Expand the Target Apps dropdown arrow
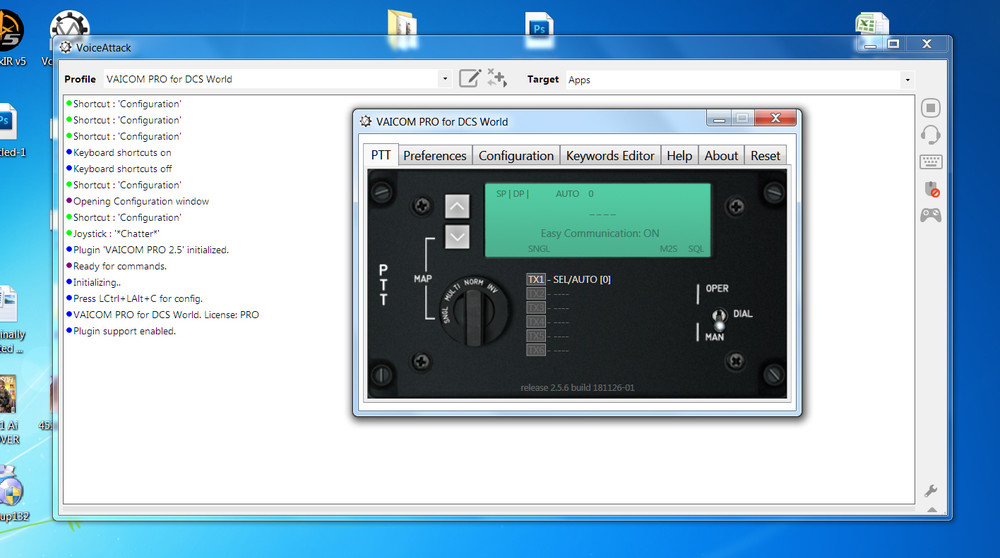This screenshot has height=558, width=1000. pyautogui.click(x=907, y=80)
